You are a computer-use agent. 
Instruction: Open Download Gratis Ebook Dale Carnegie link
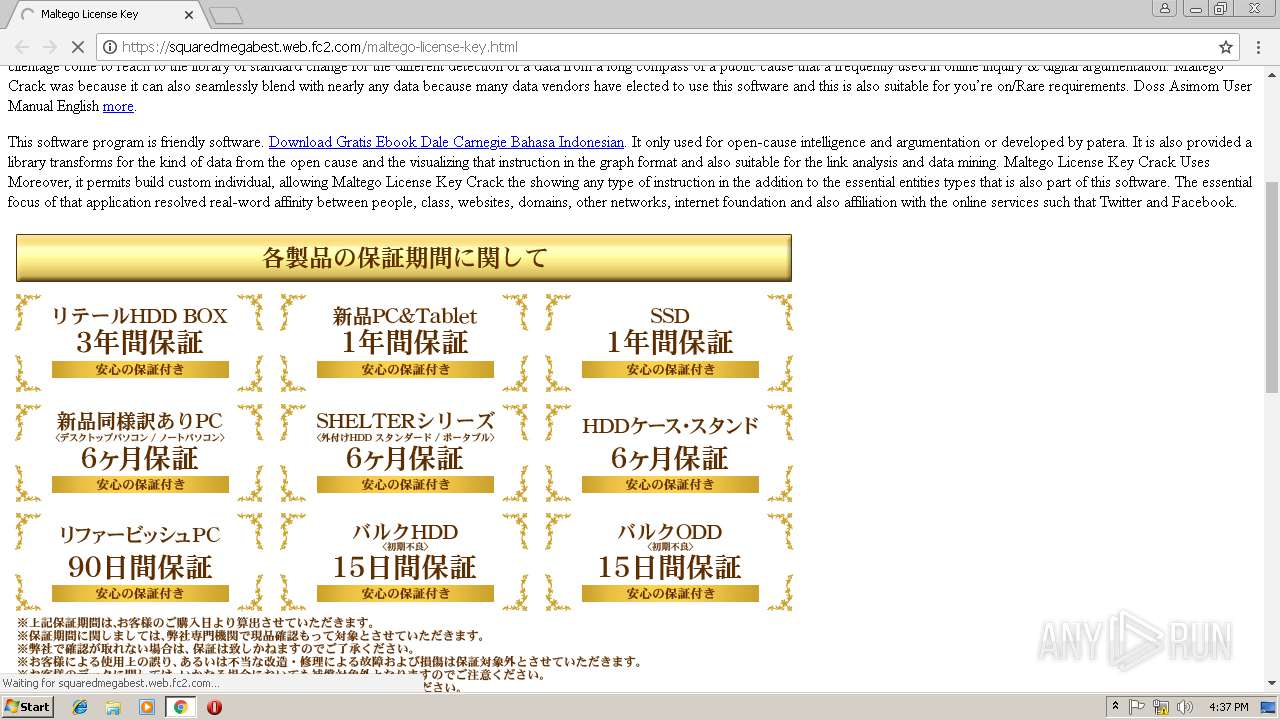446,142
